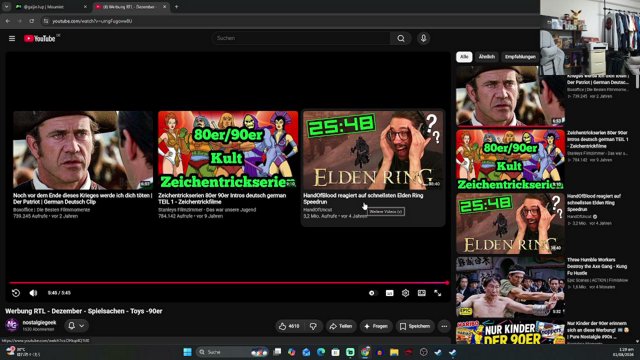Screen dimensions: 640x360
Task: Open the endscreen title 'HandOfBlood reagiert auf schnellsten Elden Ring Speedrun'
Action: 363,198
